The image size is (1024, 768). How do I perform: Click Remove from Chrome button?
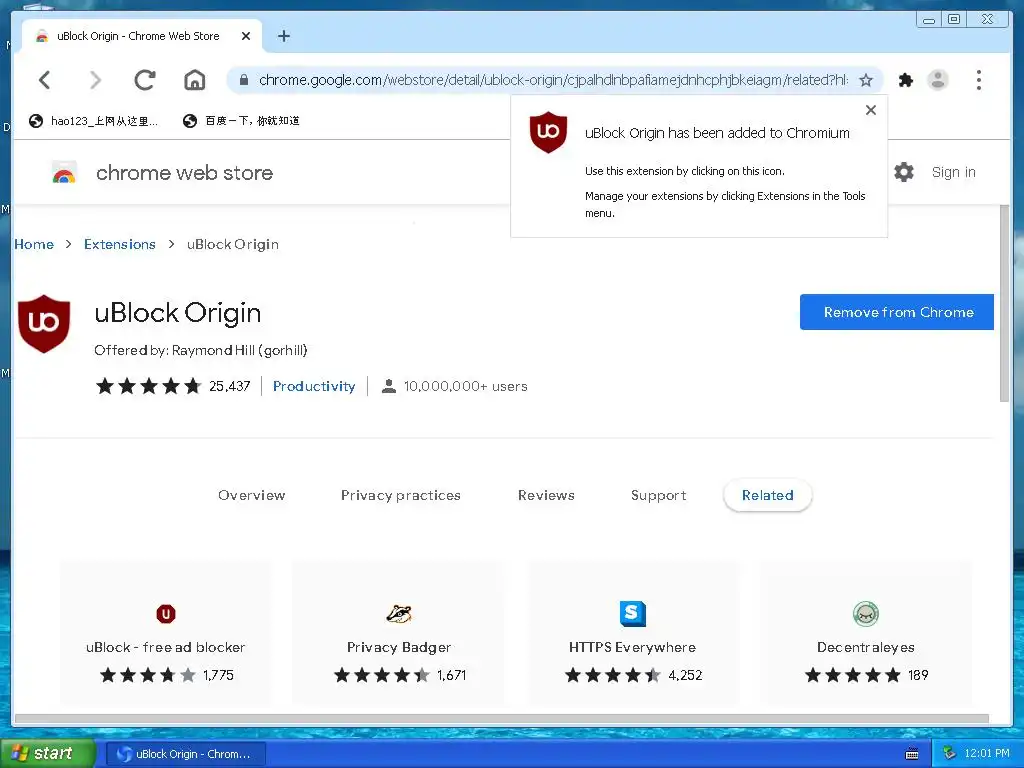tap(897, 312)
